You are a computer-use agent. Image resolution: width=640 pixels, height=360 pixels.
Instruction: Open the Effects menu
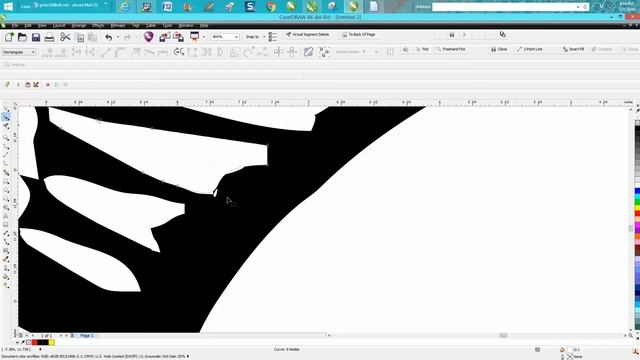coord(98,26)
